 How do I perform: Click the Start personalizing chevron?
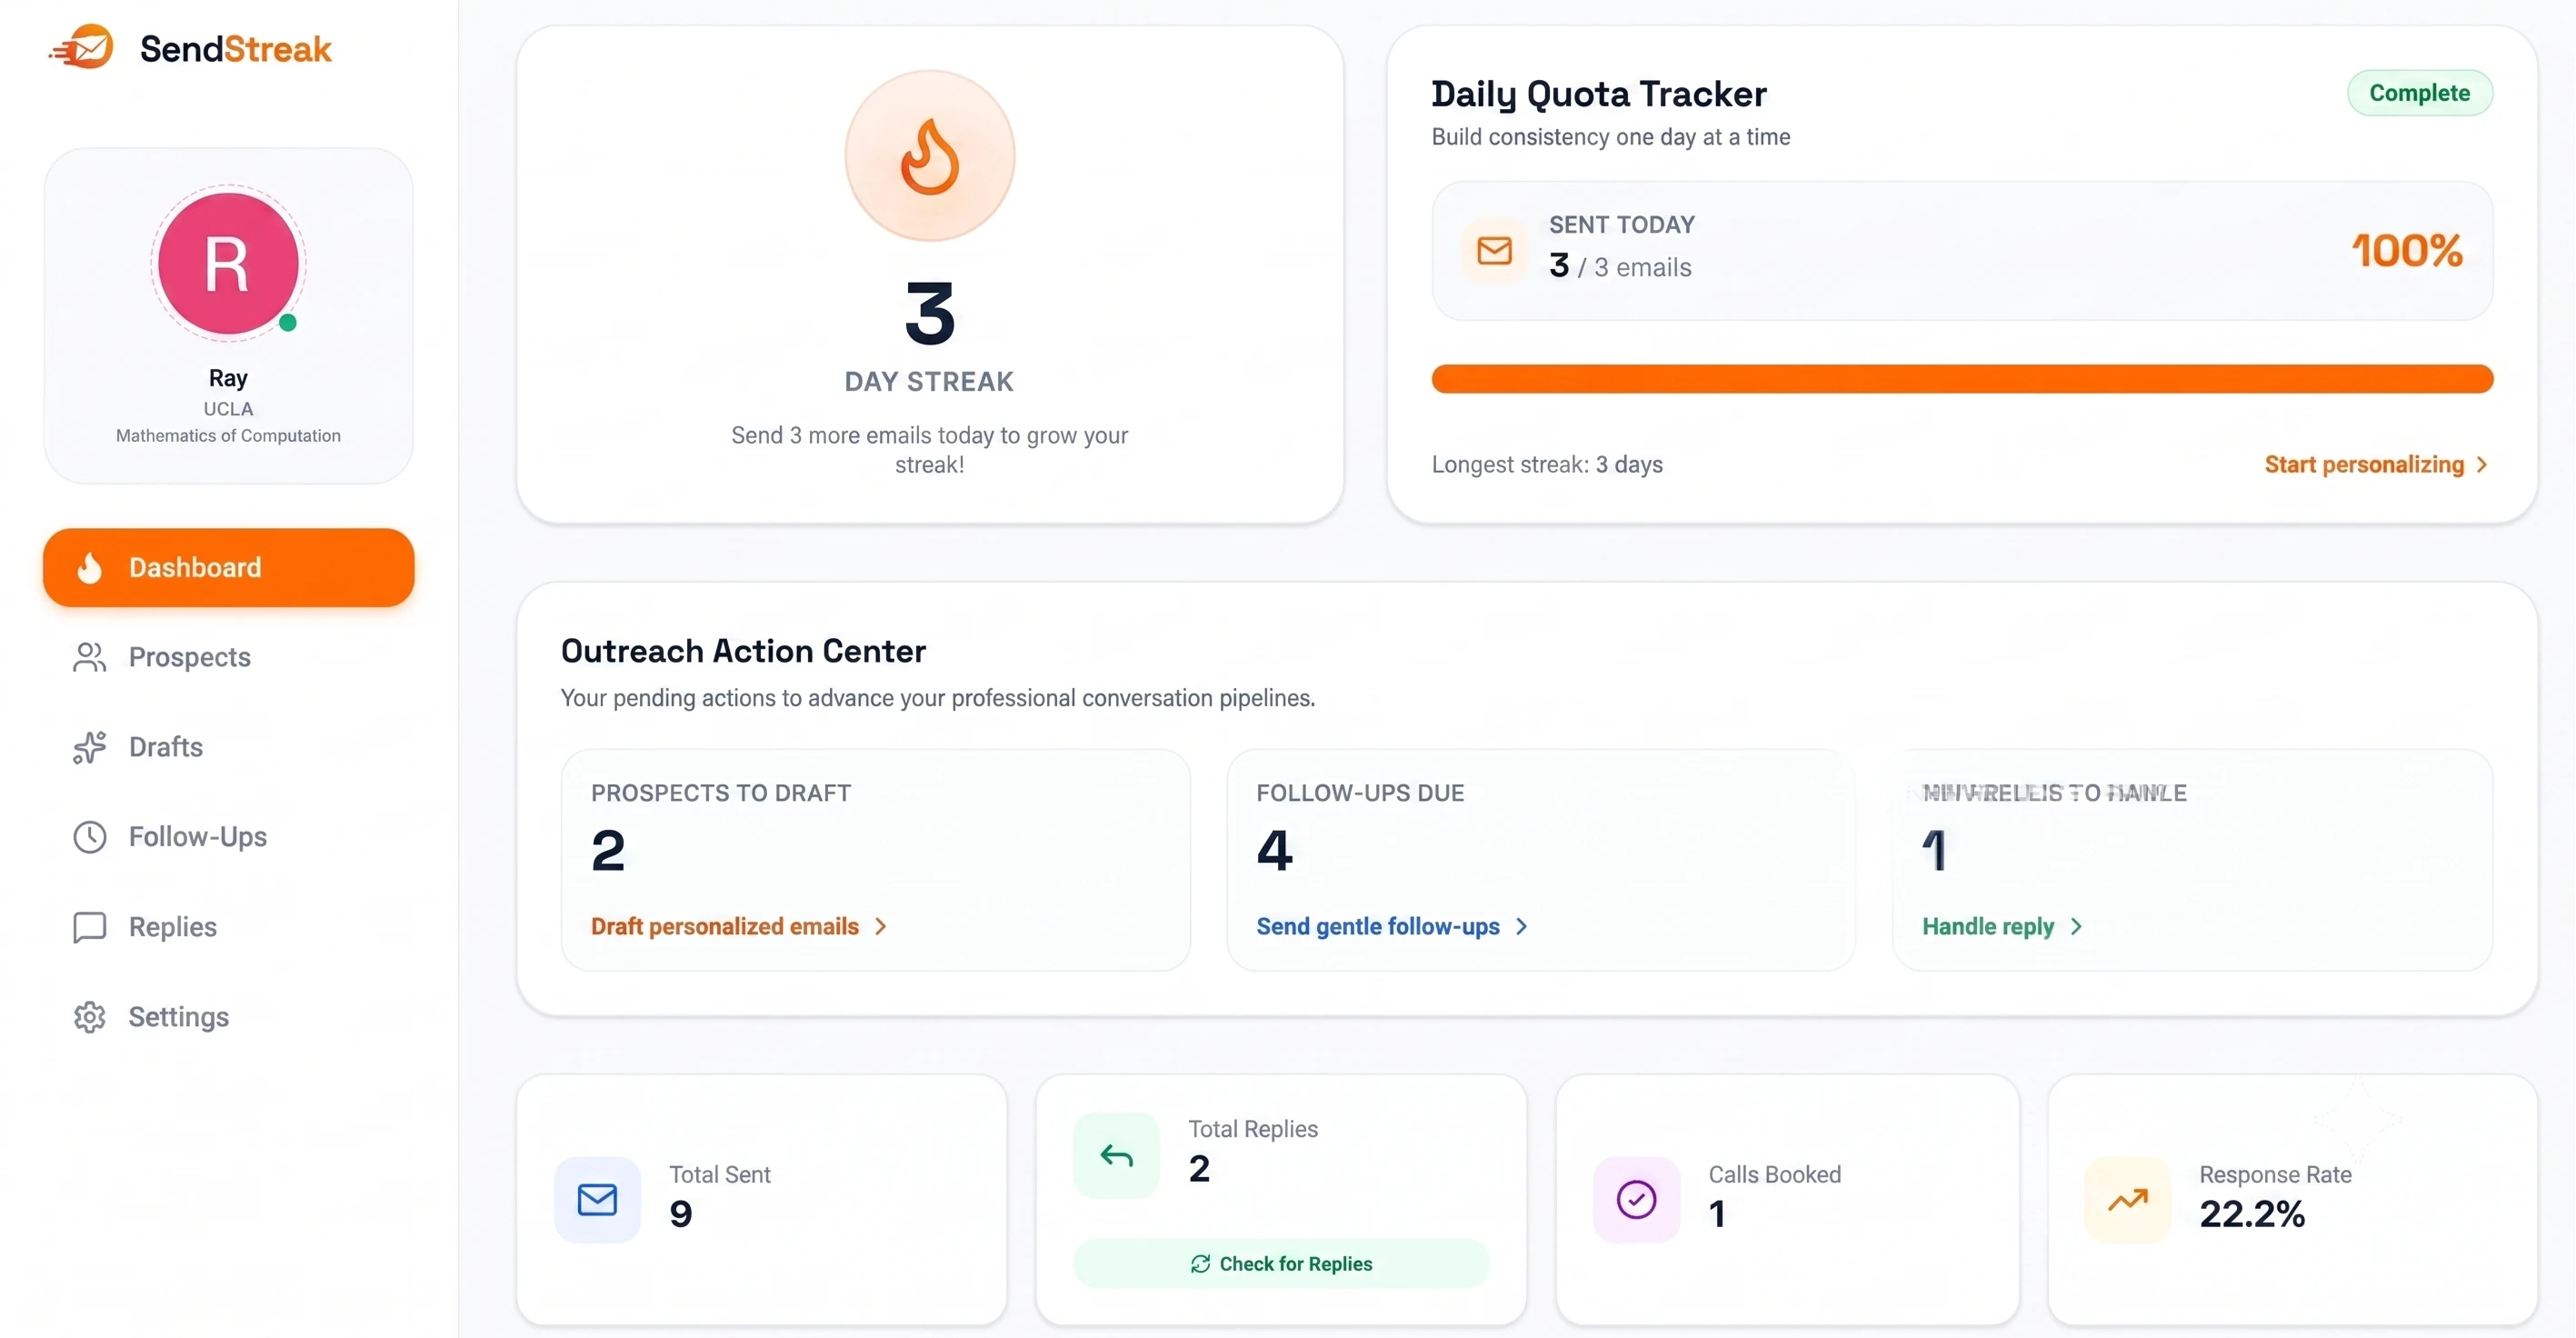click(x=2482, y=465)
